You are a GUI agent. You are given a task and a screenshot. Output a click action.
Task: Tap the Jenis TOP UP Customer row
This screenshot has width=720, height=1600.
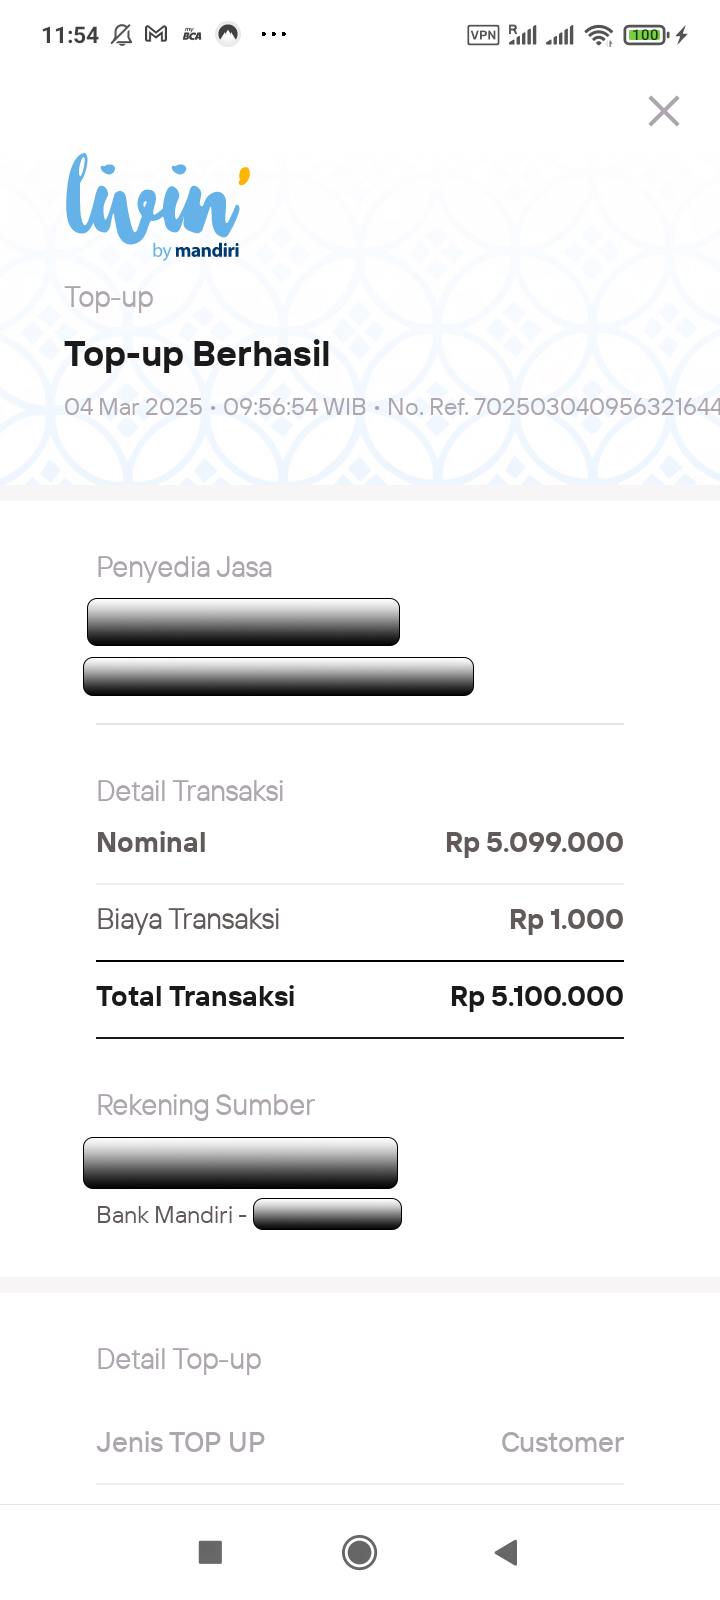[360, 1442]
